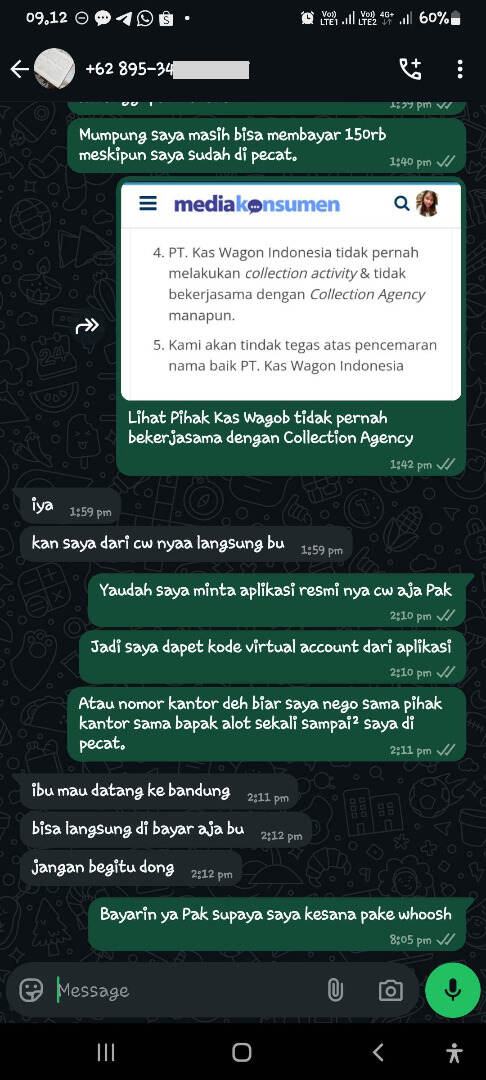Screen dimensions: 486x1080
Task: Select the 'jangan begitu dong' message
Action: [131, 868]
